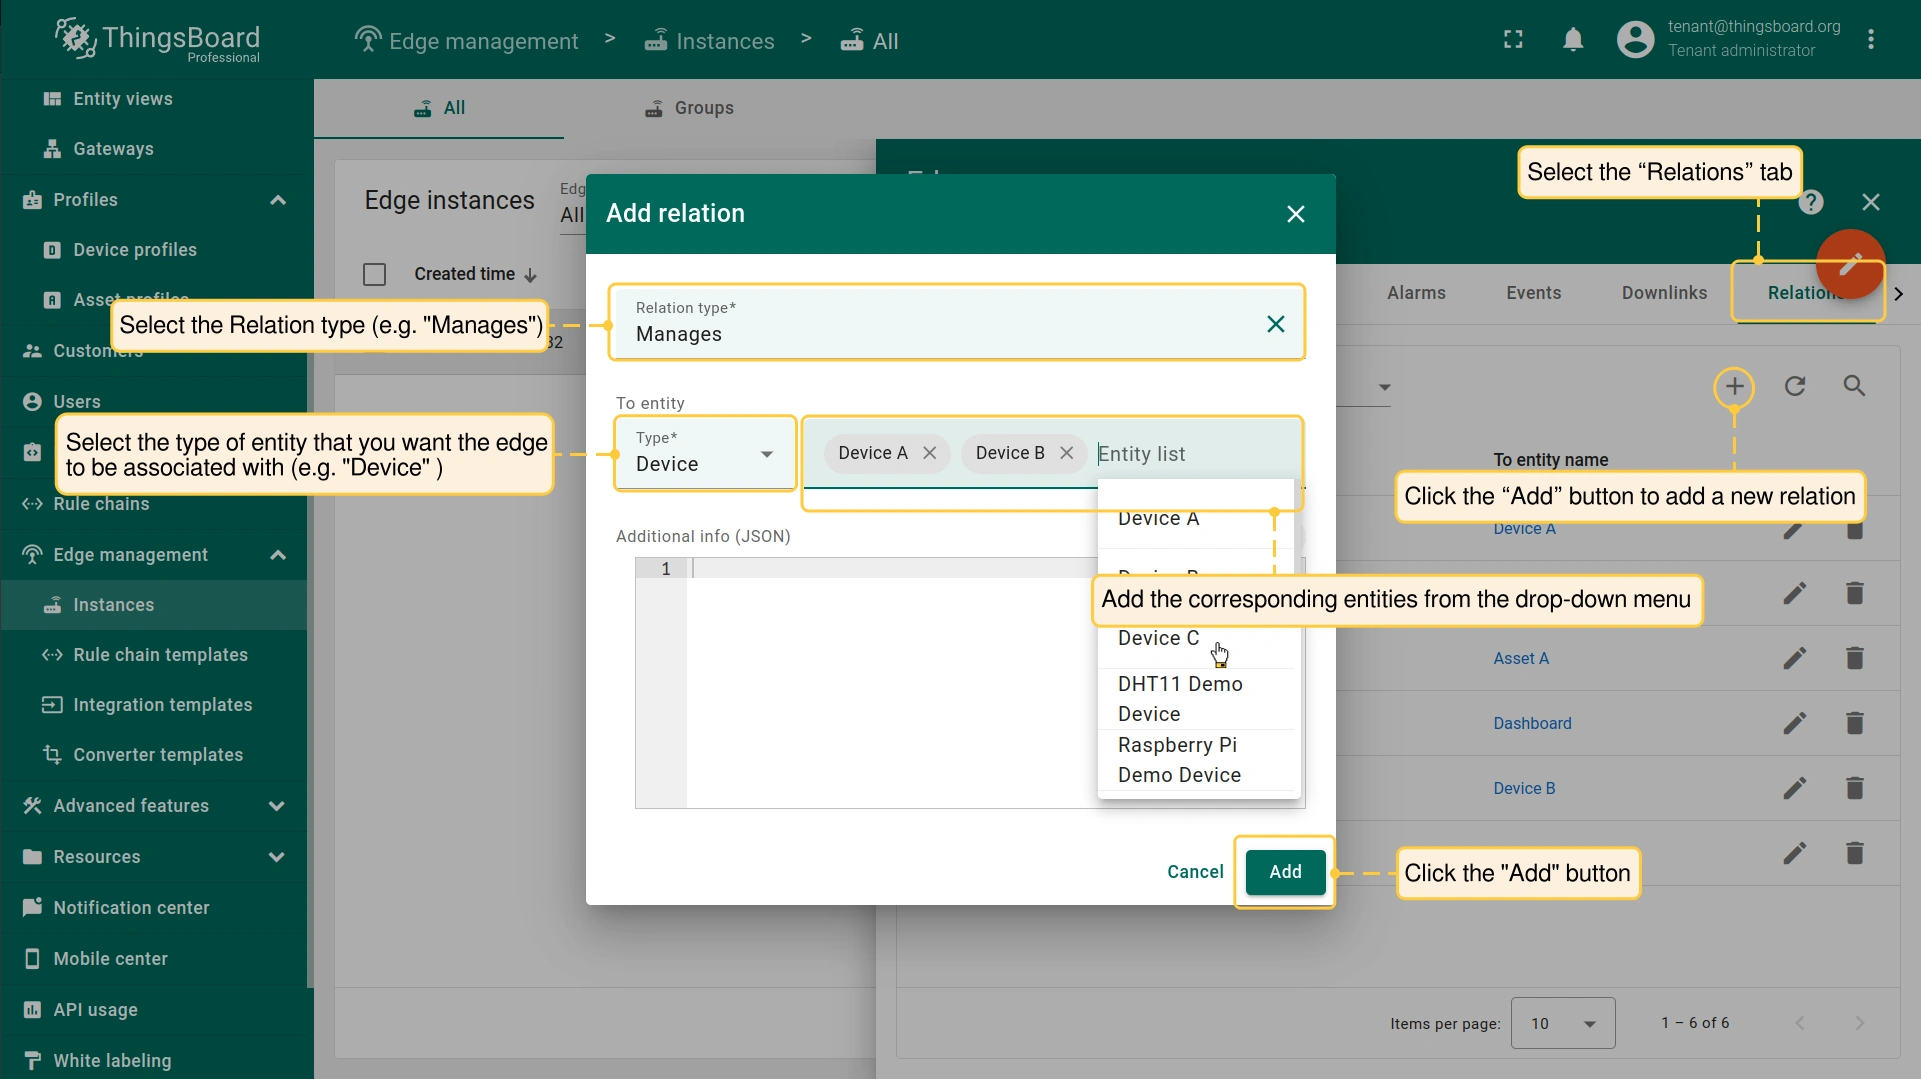This screenshot has width=1921, height=1079.
Task: Click the plus icon to add relation
Action: pos(1734,387)
